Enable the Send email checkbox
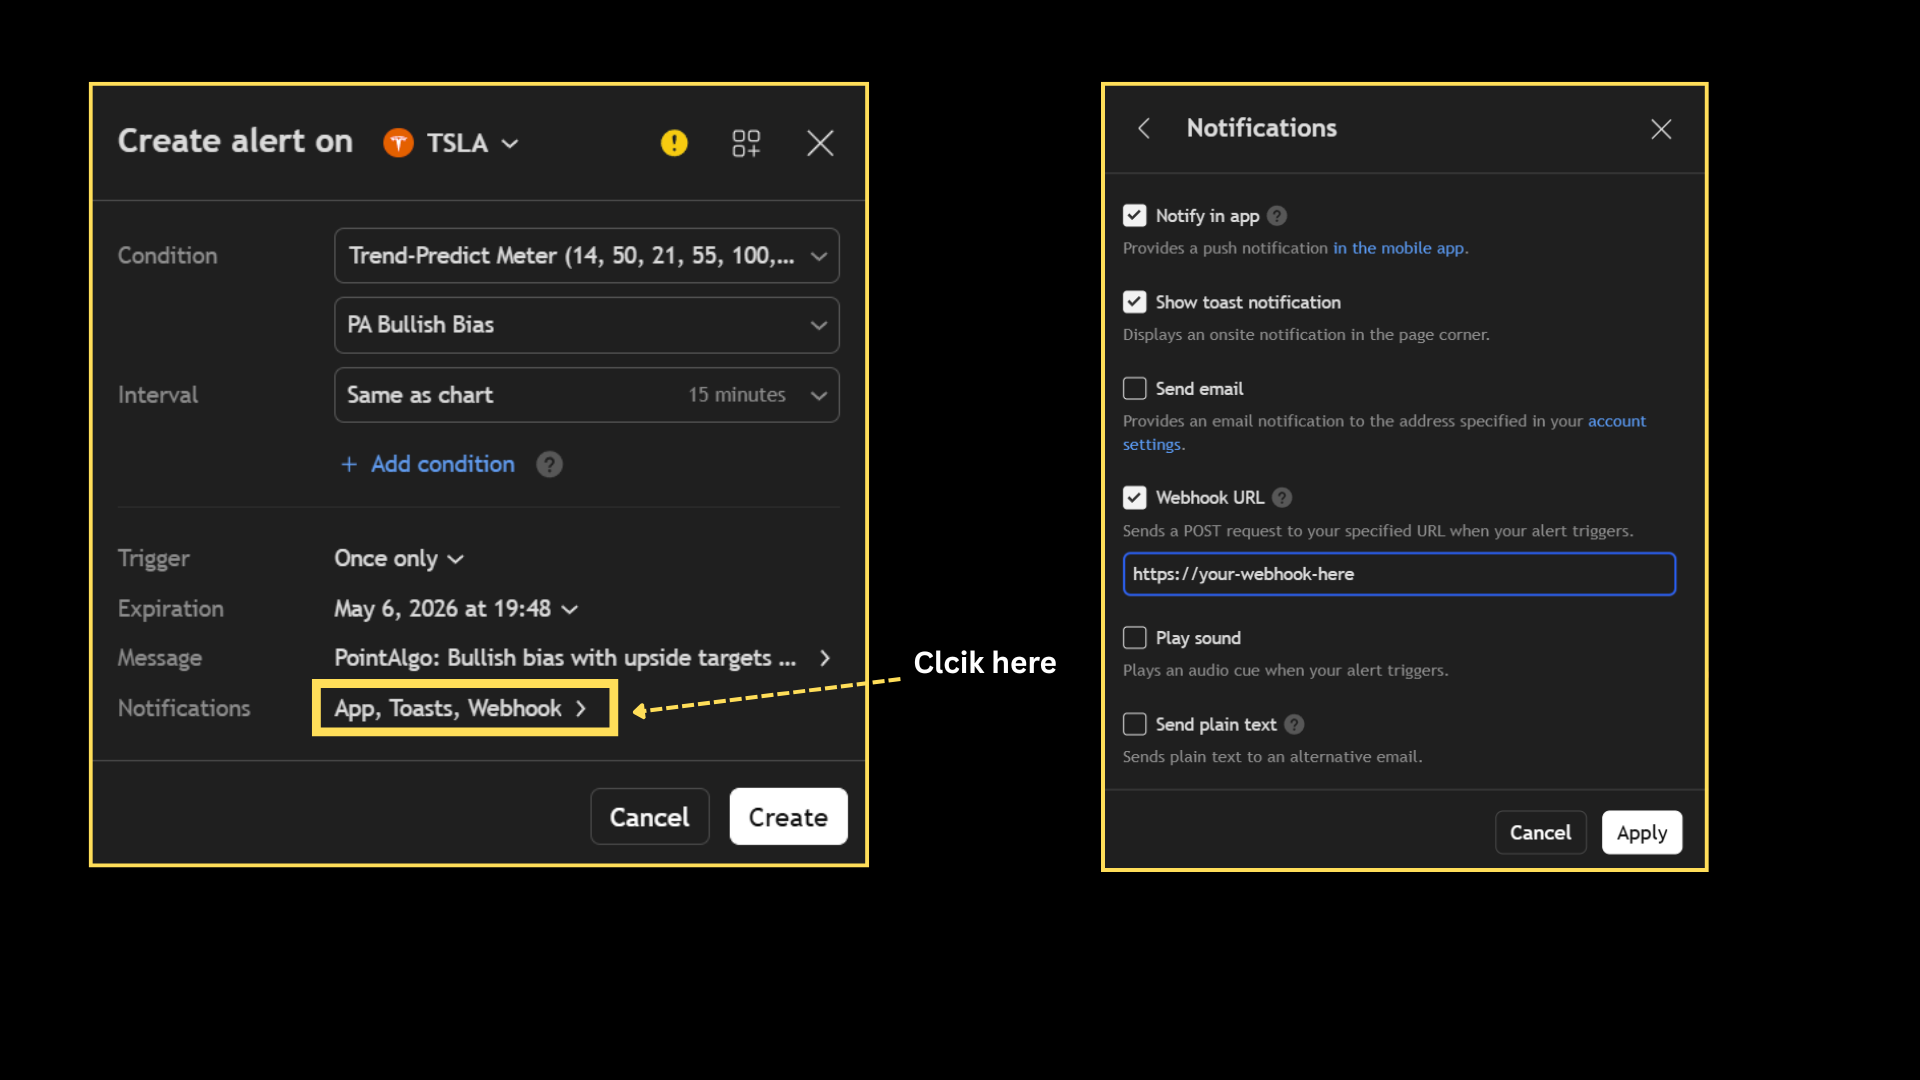The width and height of the screenshot is (1920, 1080). [x=1134, y=388]
